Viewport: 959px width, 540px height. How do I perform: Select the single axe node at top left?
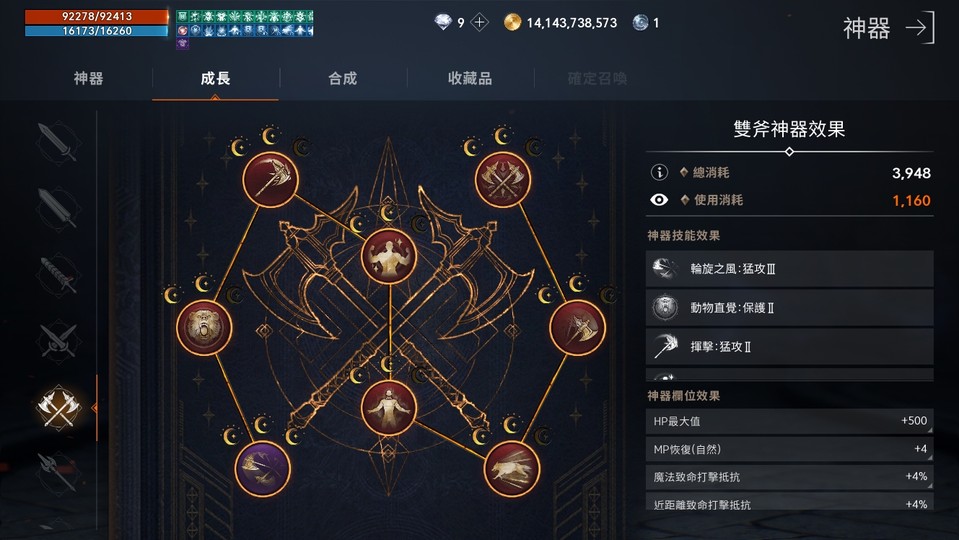coord(270,179)
